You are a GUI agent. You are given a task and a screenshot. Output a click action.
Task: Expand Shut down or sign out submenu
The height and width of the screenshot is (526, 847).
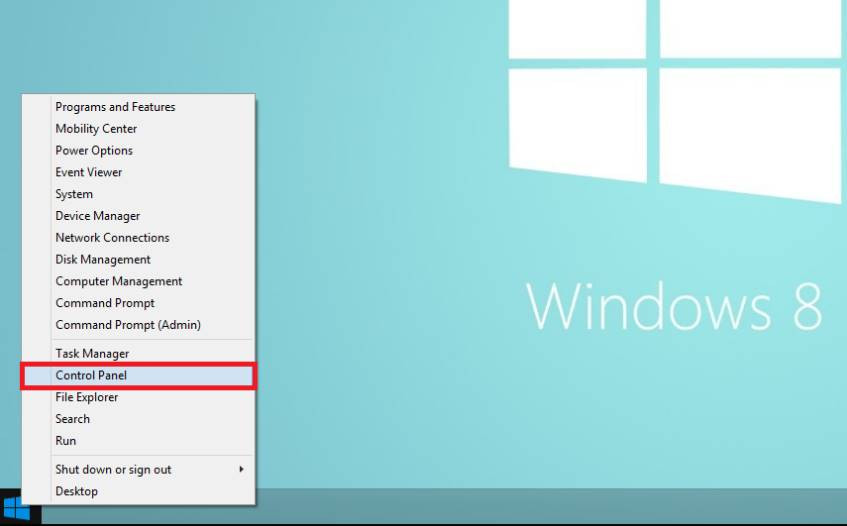pos(138,470)
